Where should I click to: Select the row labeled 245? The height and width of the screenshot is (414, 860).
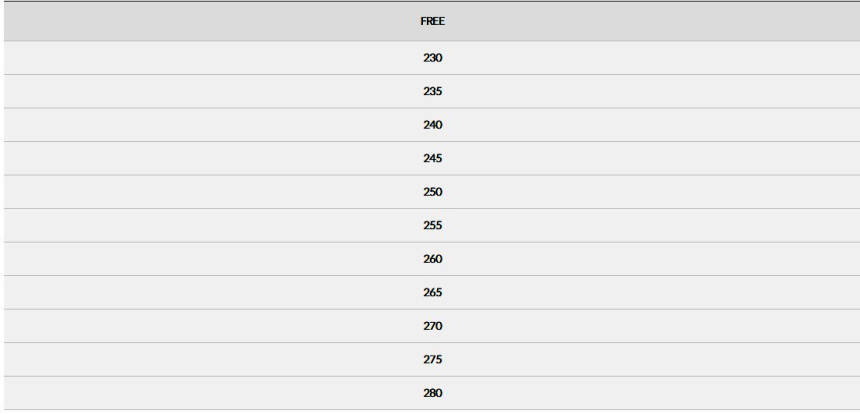pyautogui.click(x=432, y=159)
